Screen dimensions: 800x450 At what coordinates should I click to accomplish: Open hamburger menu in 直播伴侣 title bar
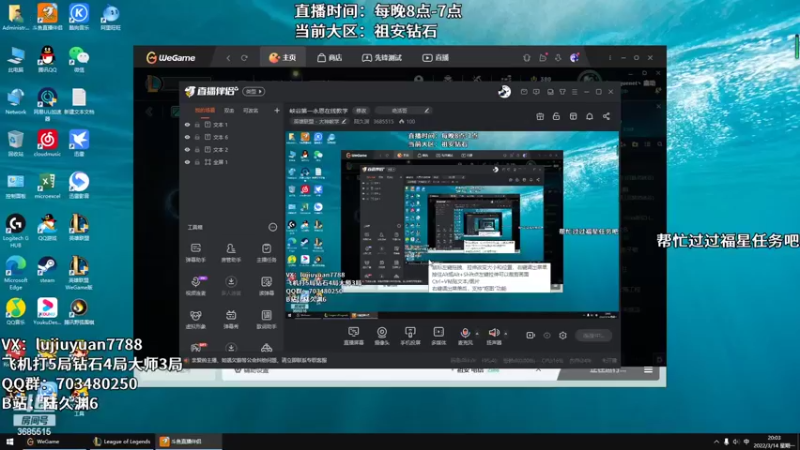click(x=574, y=92)
